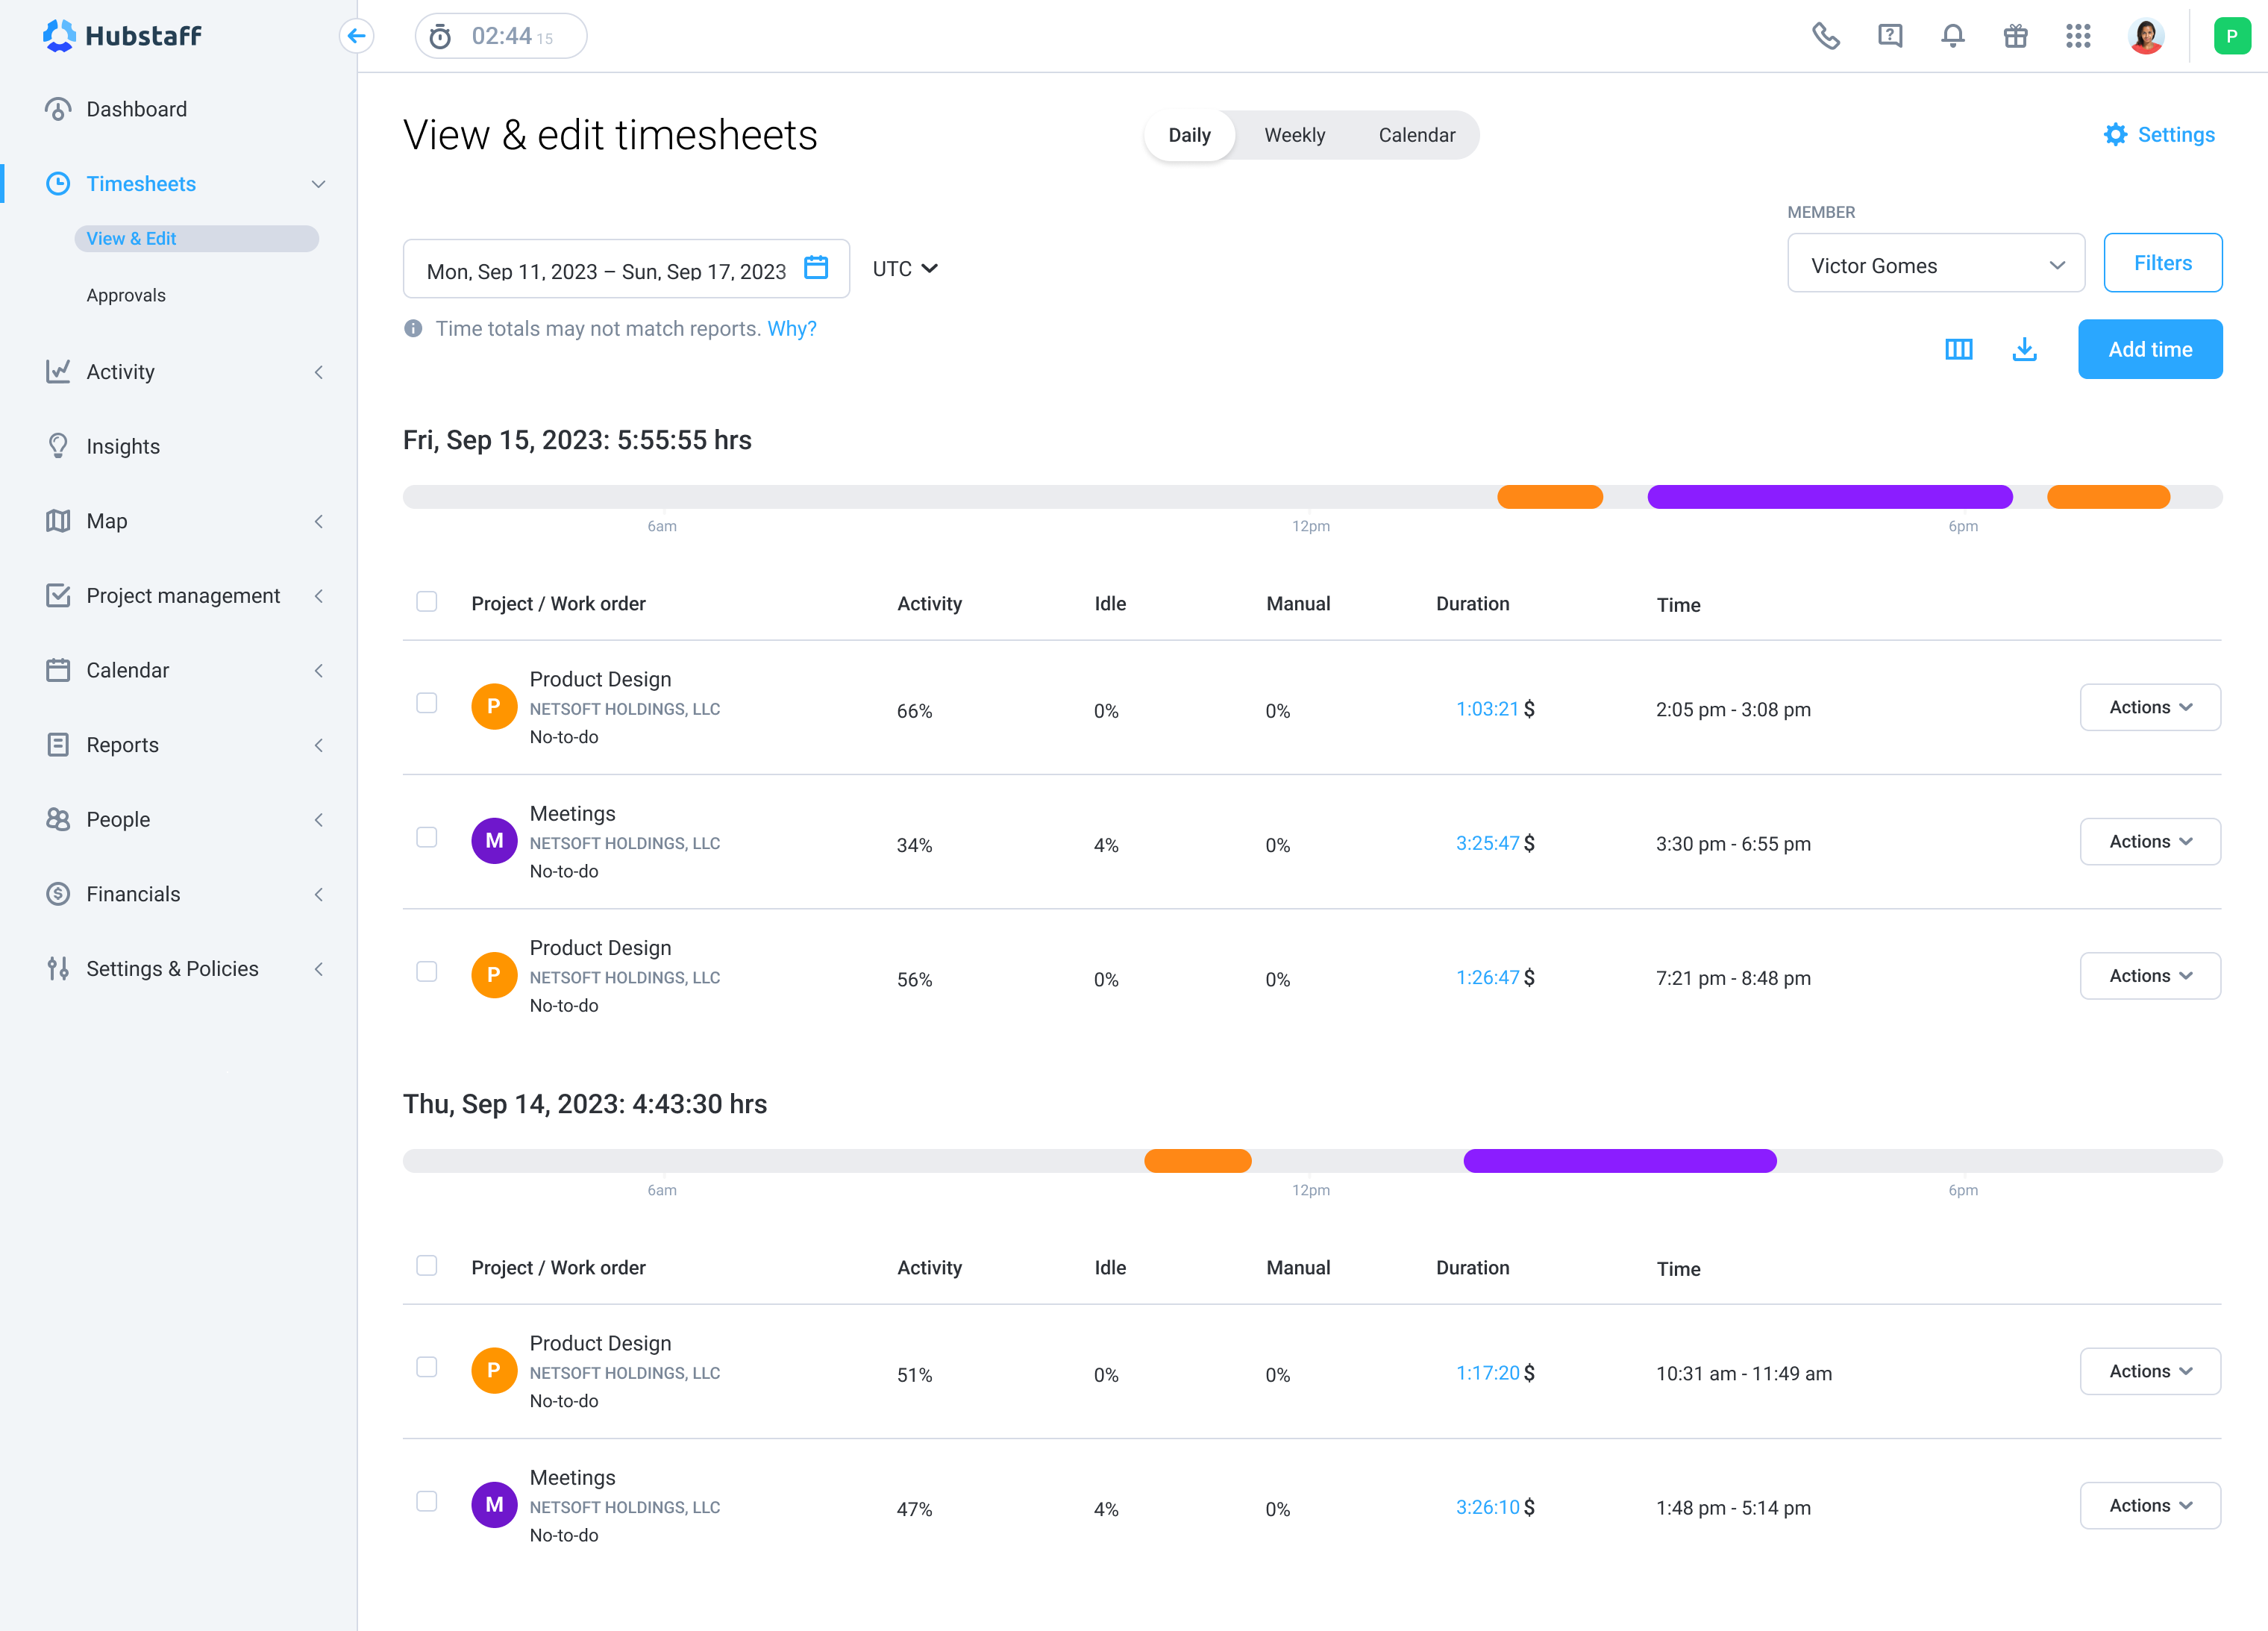Screen dimensions: 2268x1631
Task: Open the help question mark icon
Action: click(x=1890, y=35)
